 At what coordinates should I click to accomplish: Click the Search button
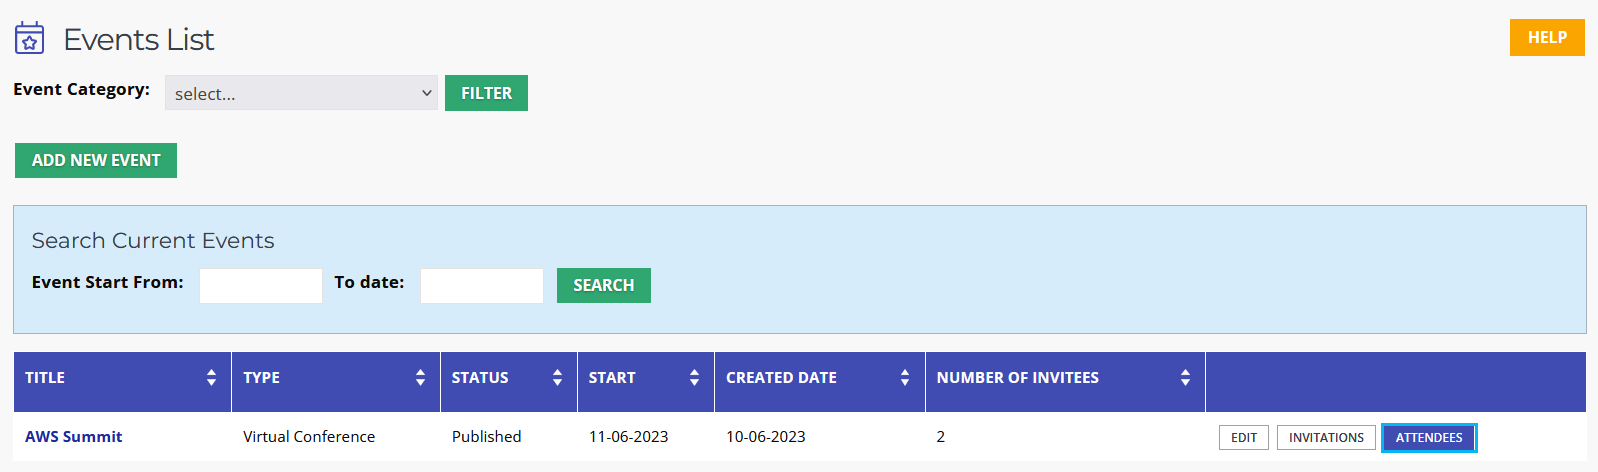coord(604,285)
